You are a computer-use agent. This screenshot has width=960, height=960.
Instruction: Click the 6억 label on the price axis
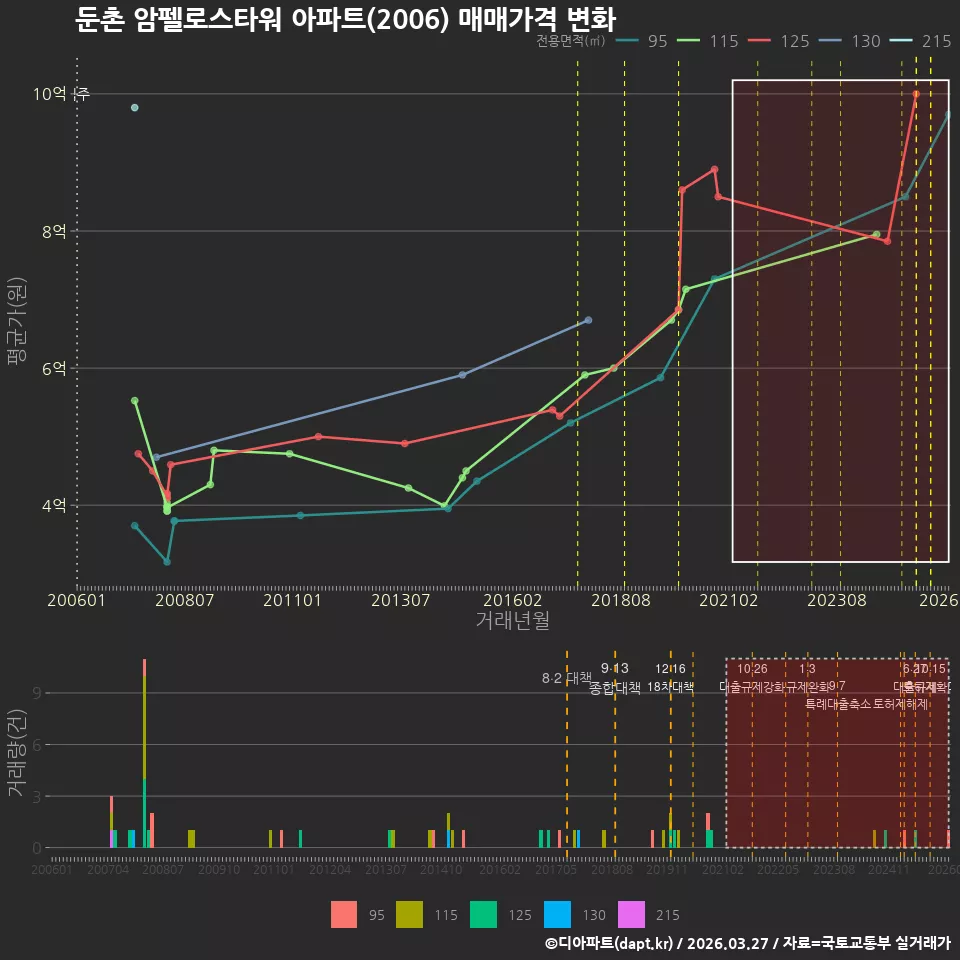54,368
